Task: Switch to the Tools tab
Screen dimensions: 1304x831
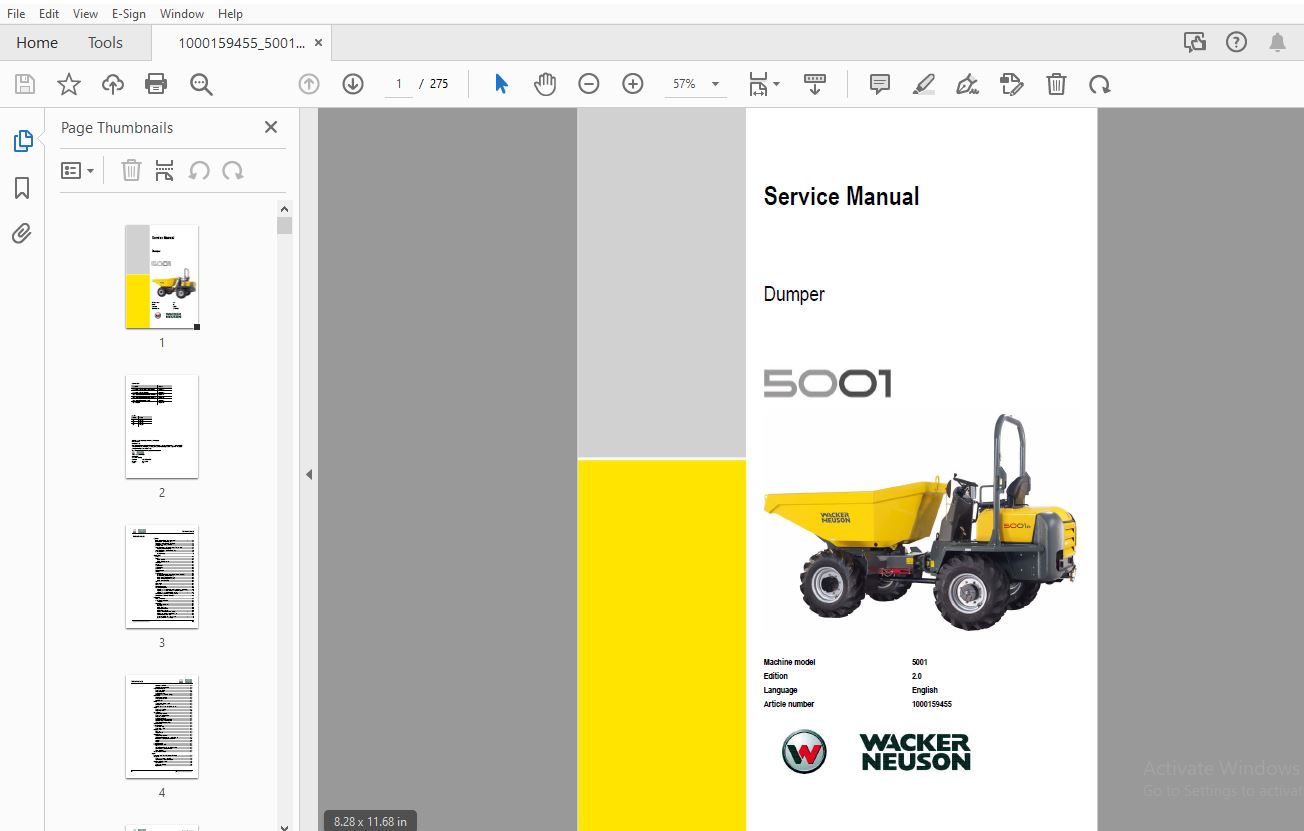Action: (x=105, y=43)
